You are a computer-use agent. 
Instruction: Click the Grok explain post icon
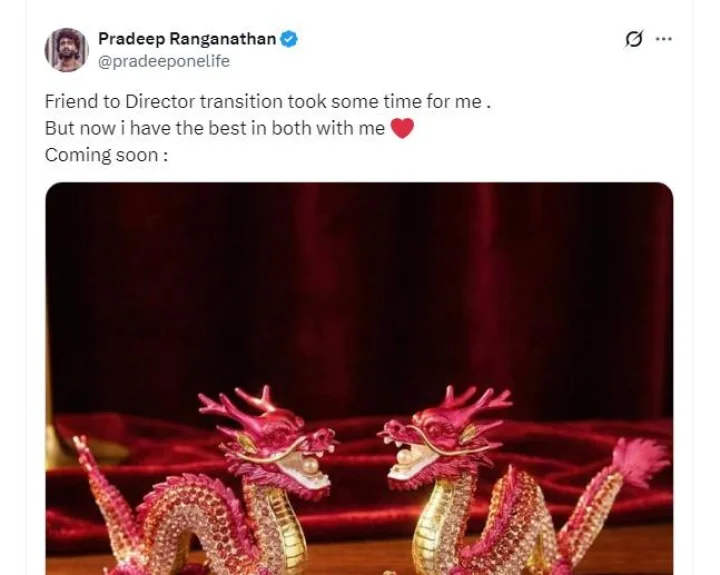(x=633, y=39)
